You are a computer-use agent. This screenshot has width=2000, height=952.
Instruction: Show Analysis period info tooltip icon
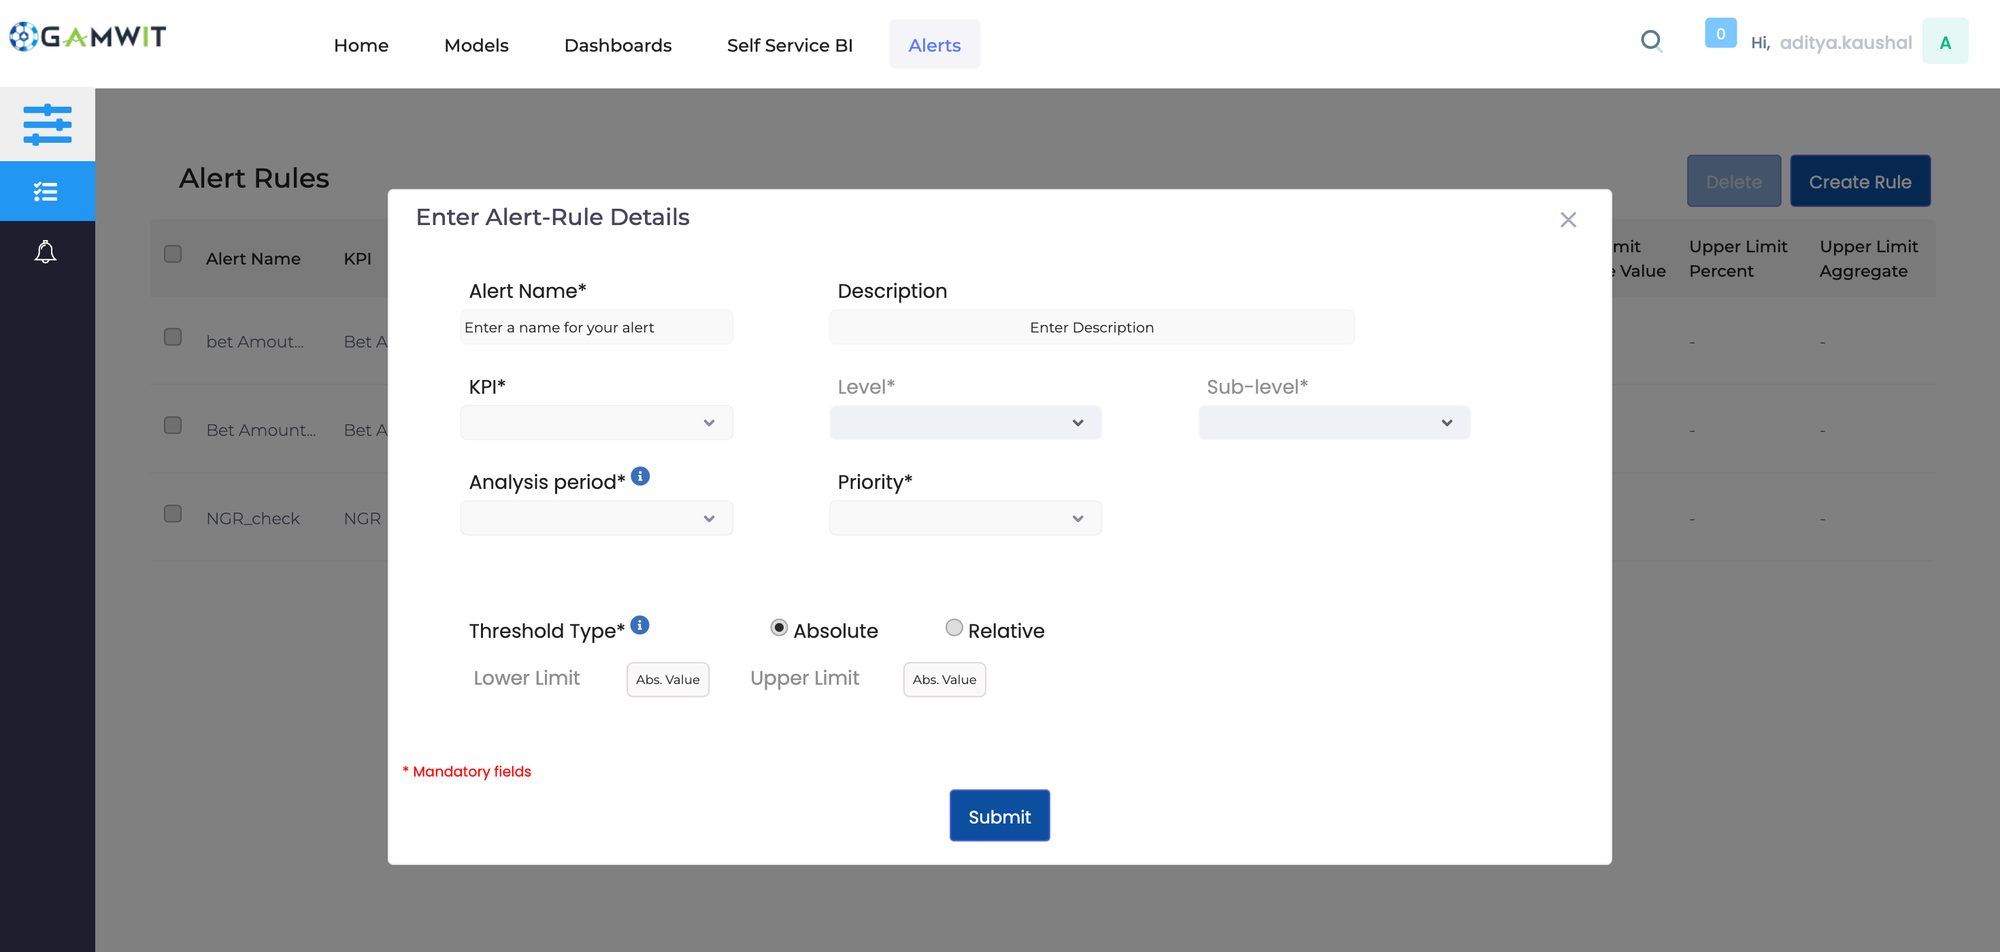640,477
